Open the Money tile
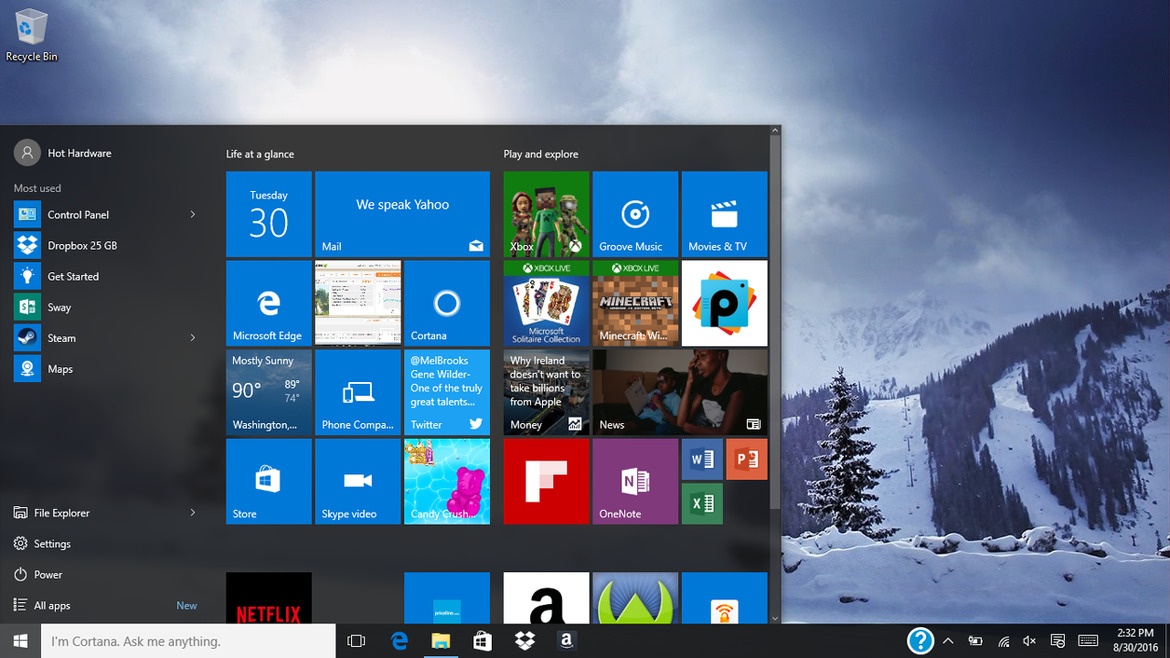Viewport: 1170px width, 658px height. (x=546, y=392)
